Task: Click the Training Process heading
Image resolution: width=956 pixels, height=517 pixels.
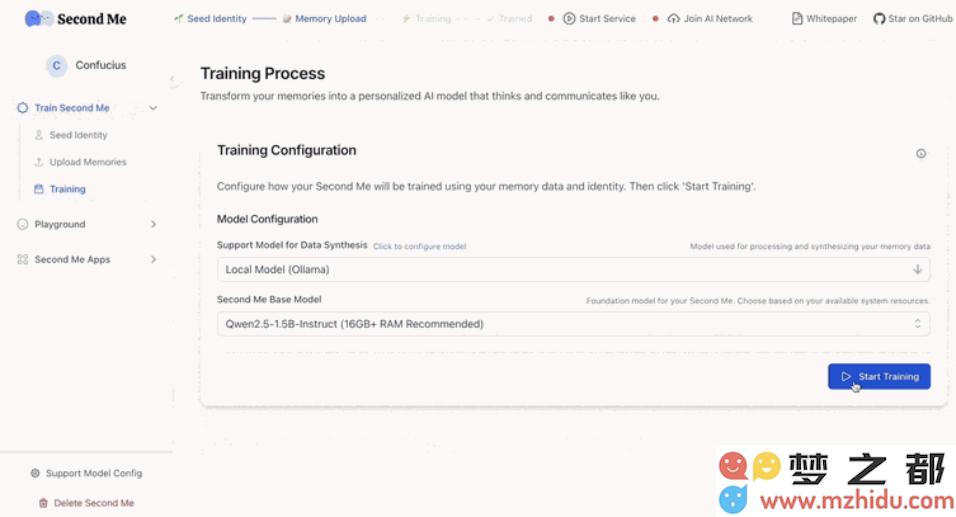Action: click(263, 74)
